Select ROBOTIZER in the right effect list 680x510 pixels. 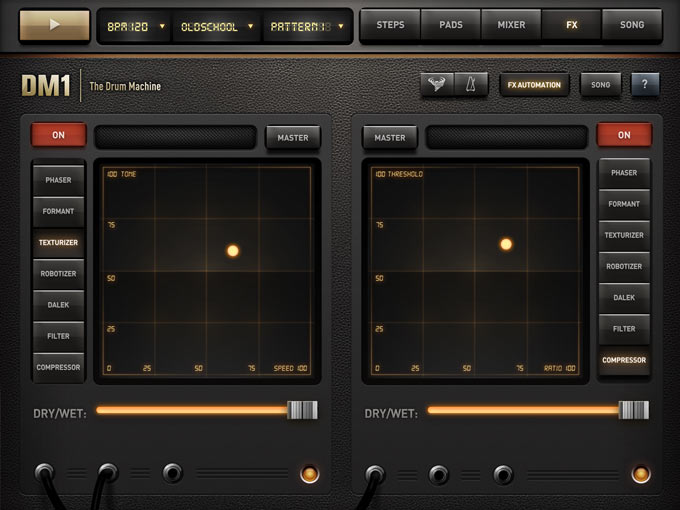click(624, 267)
